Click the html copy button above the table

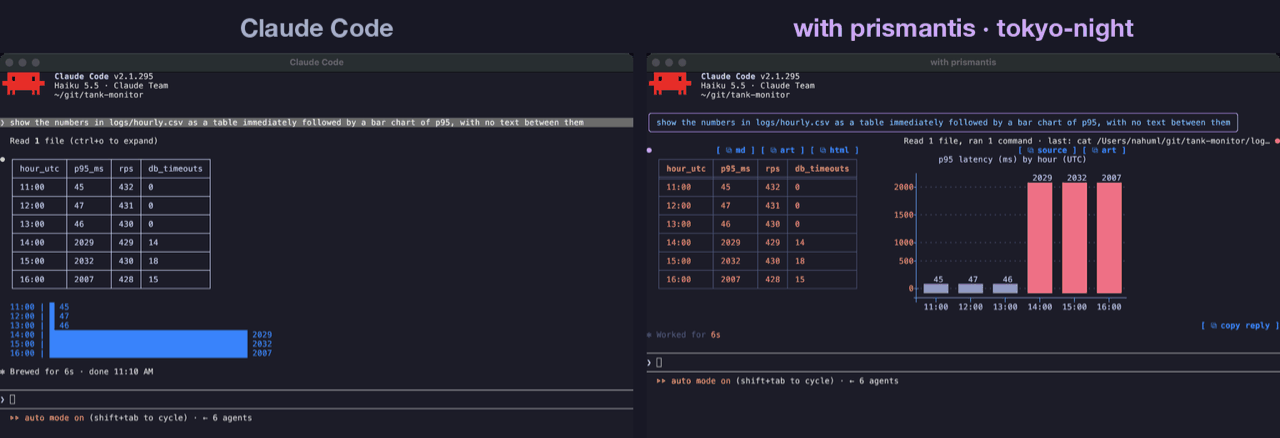tap(834, 150)
